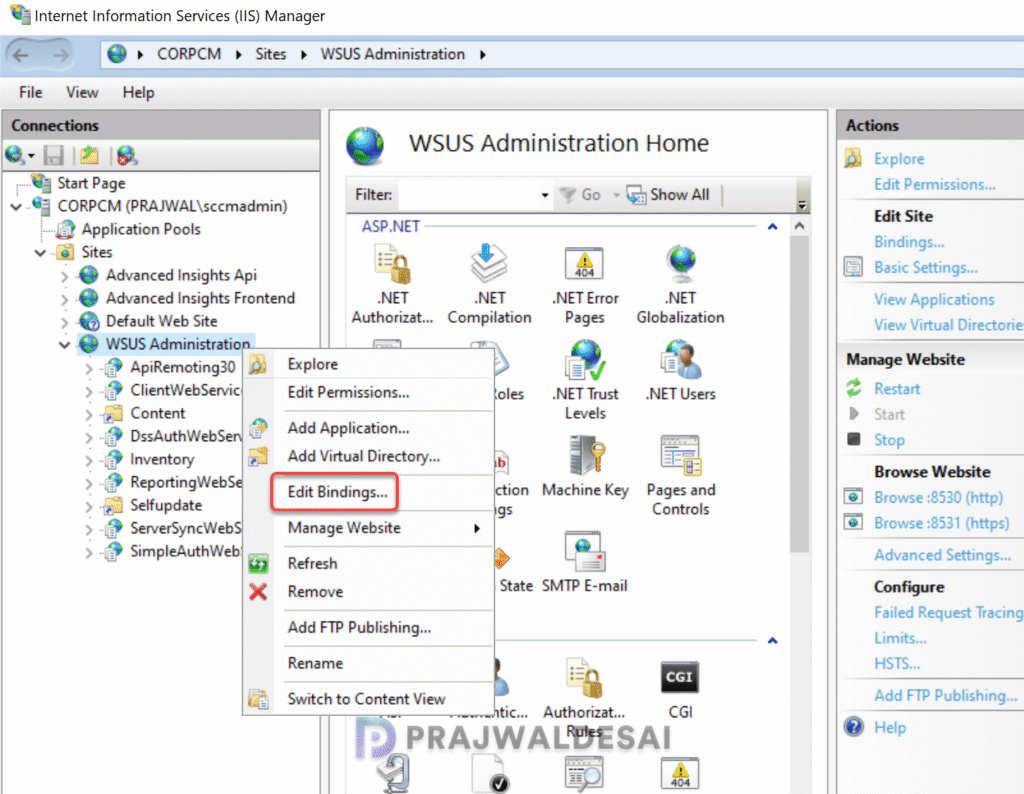Screen dimensions: 1024x794
Task: Open the Filter dropdown arrow
Action: (545, 195)
